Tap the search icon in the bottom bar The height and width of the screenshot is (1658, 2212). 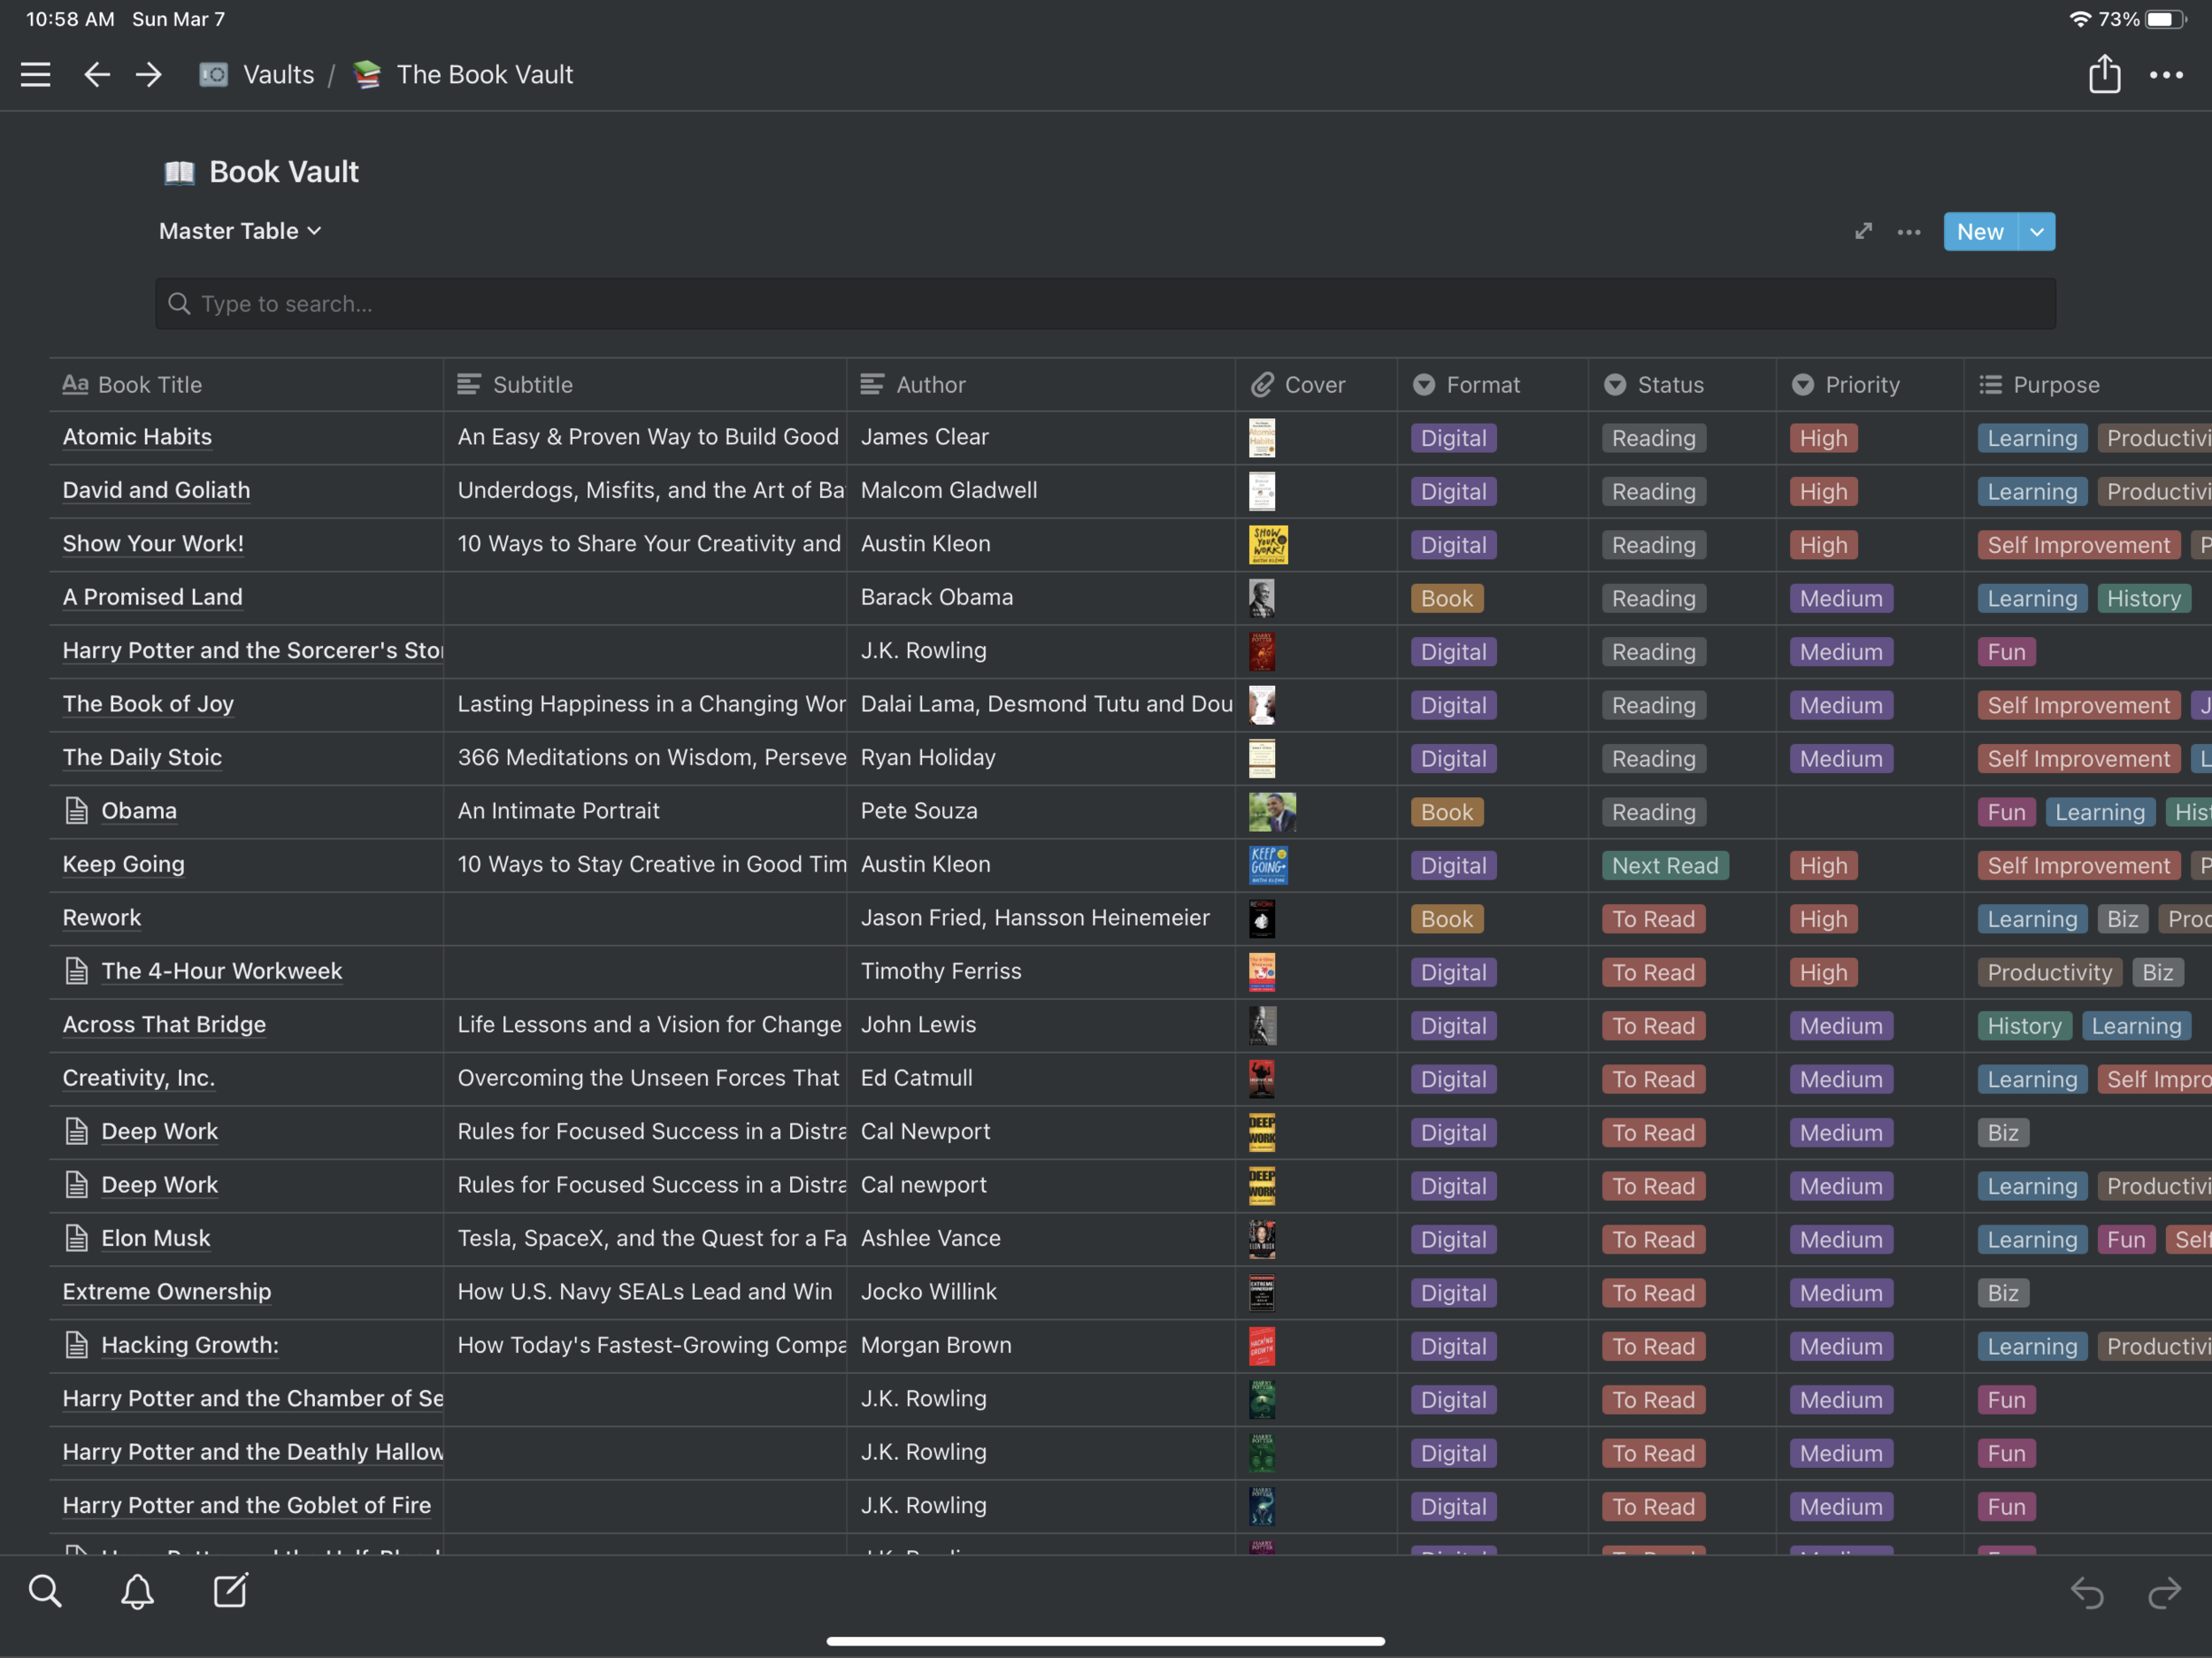click(x=45, y=1591)
